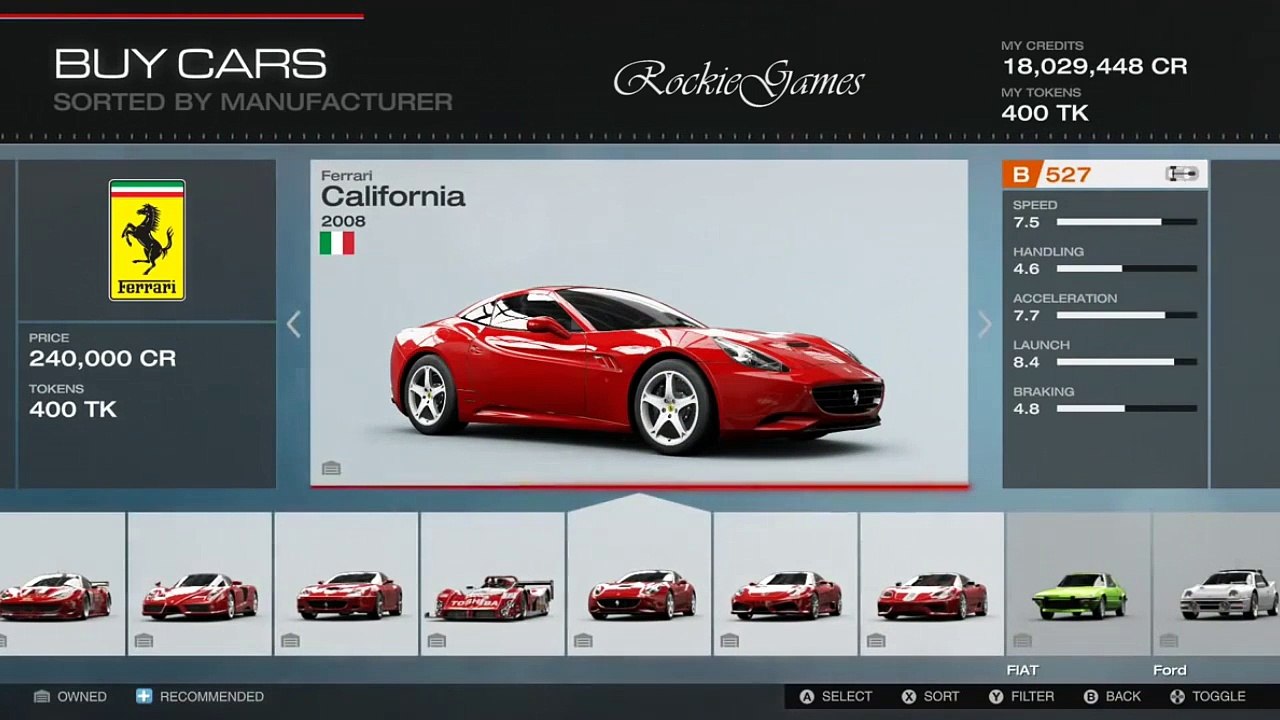Click the "FIAT" manufacturer label under the carousel
The height and width of the screenshot is (720, 1280).
pos(1023,670)
